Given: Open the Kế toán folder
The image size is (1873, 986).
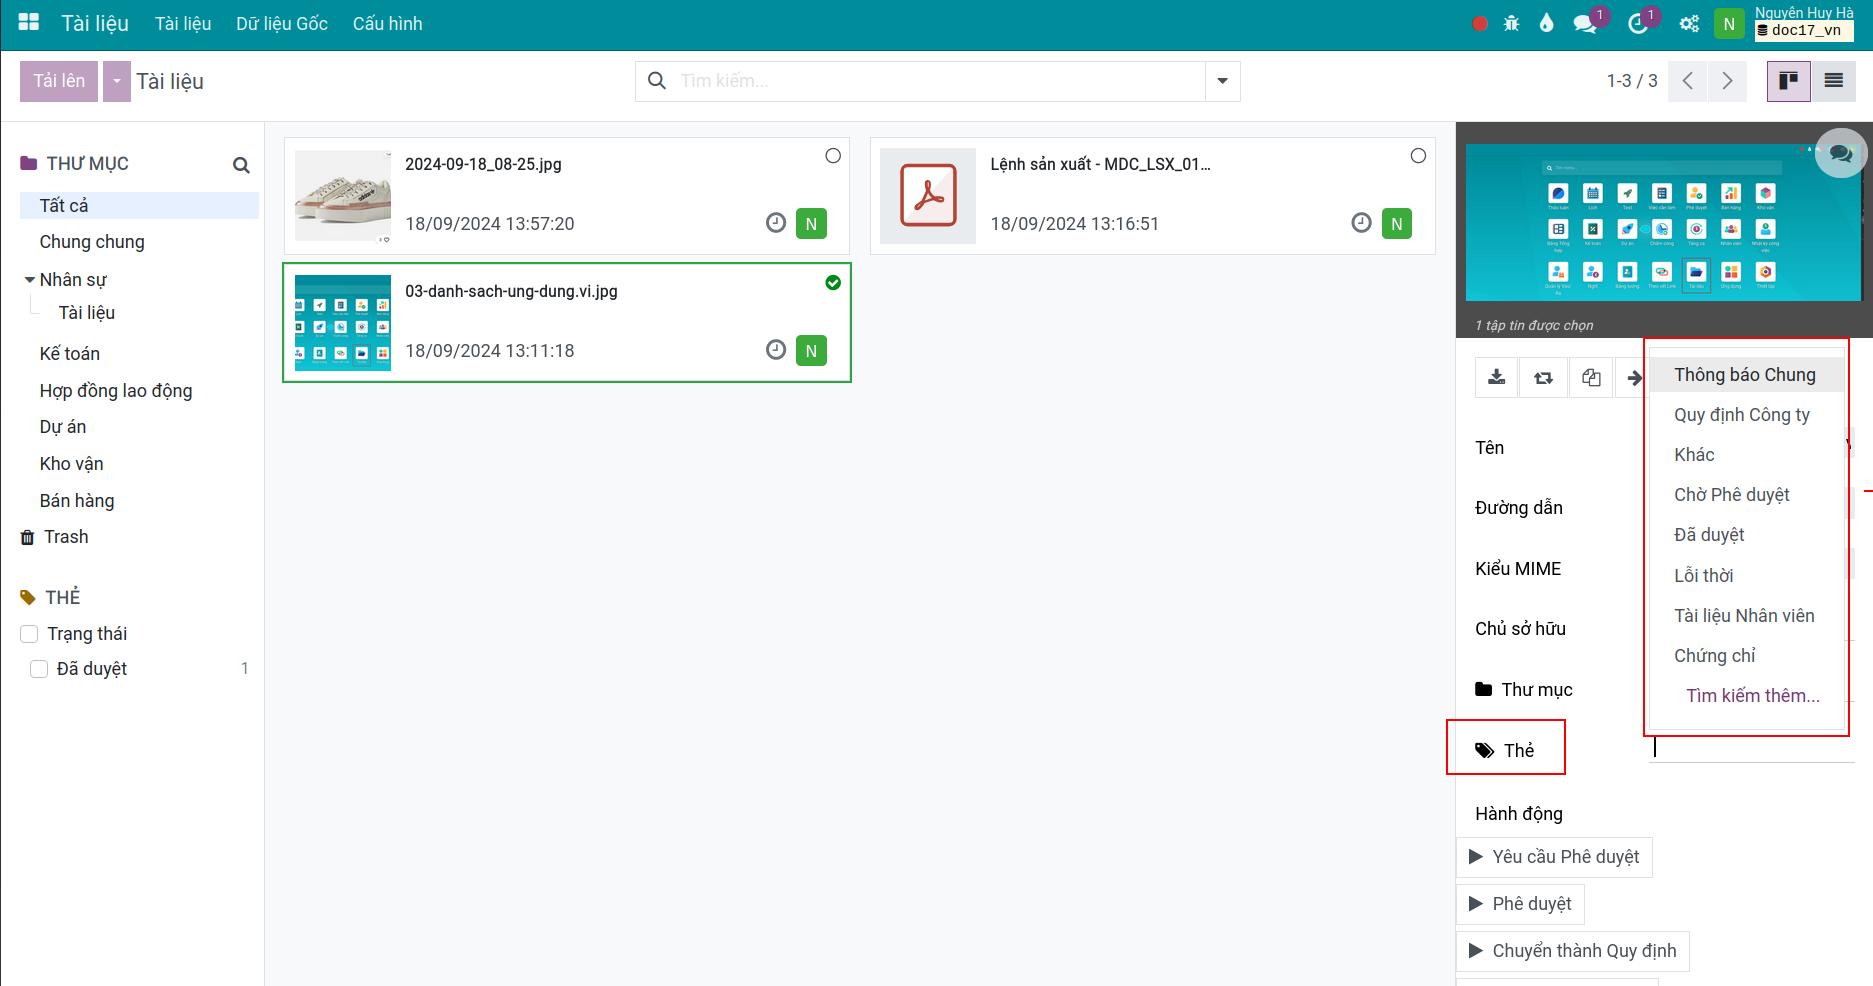Looking at the screenshot, I should (70, 354).
